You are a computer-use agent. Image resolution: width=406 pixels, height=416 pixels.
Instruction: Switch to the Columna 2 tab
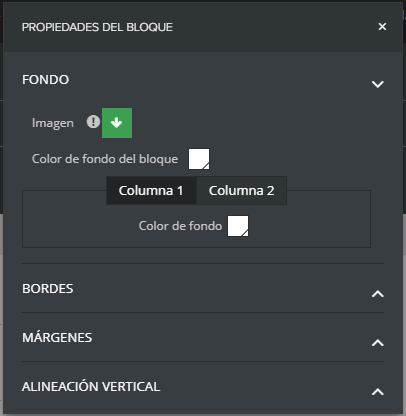241,191
